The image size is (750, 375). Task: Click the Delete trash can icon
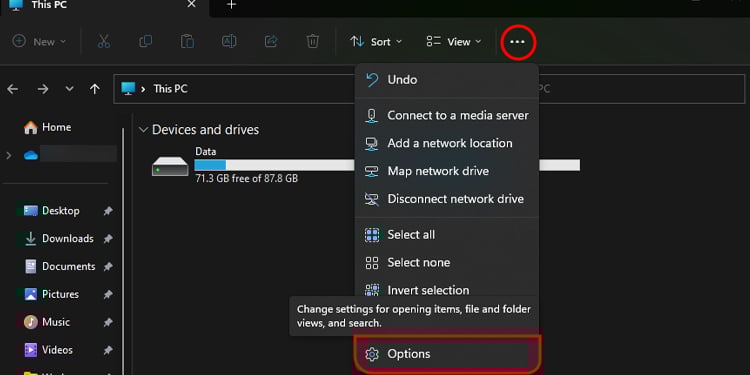[x=312, y=42]
